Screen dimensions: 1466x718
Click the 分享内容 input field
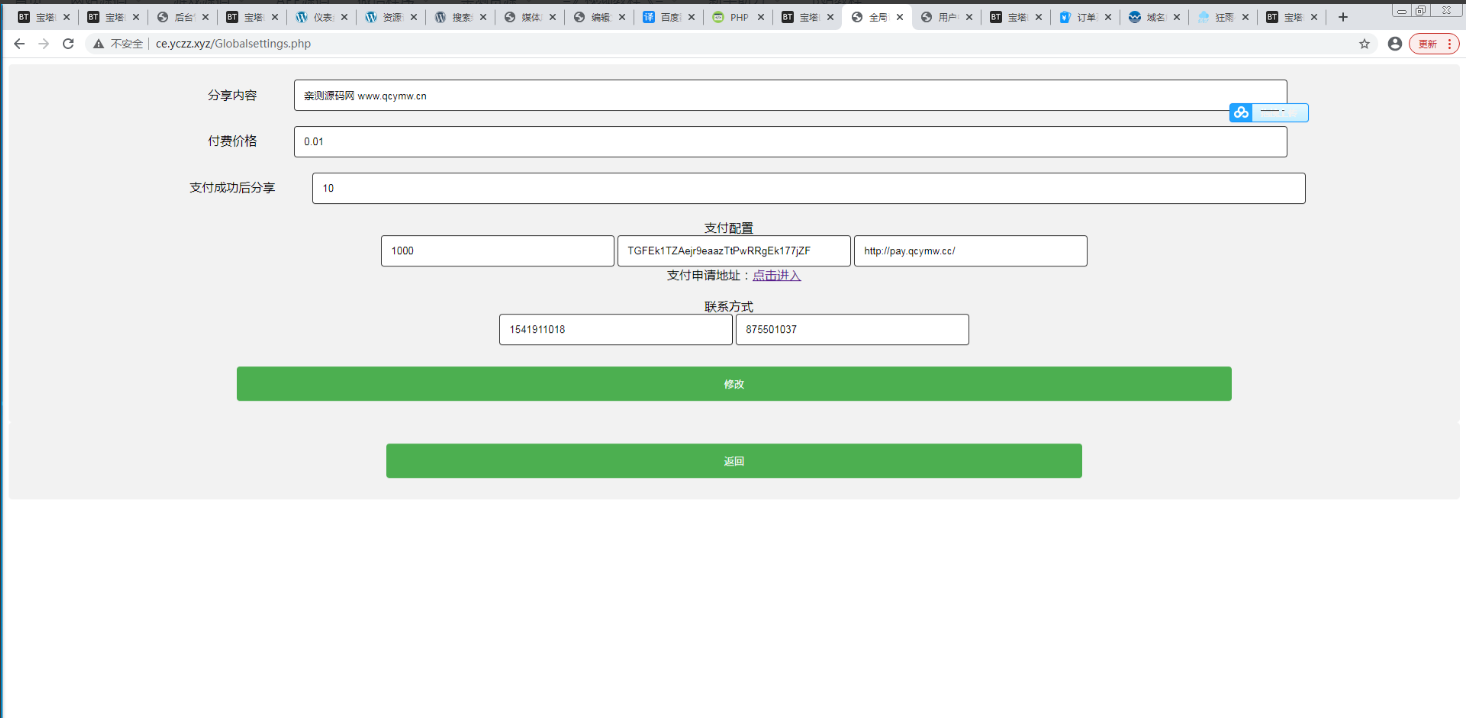[790, 96]
